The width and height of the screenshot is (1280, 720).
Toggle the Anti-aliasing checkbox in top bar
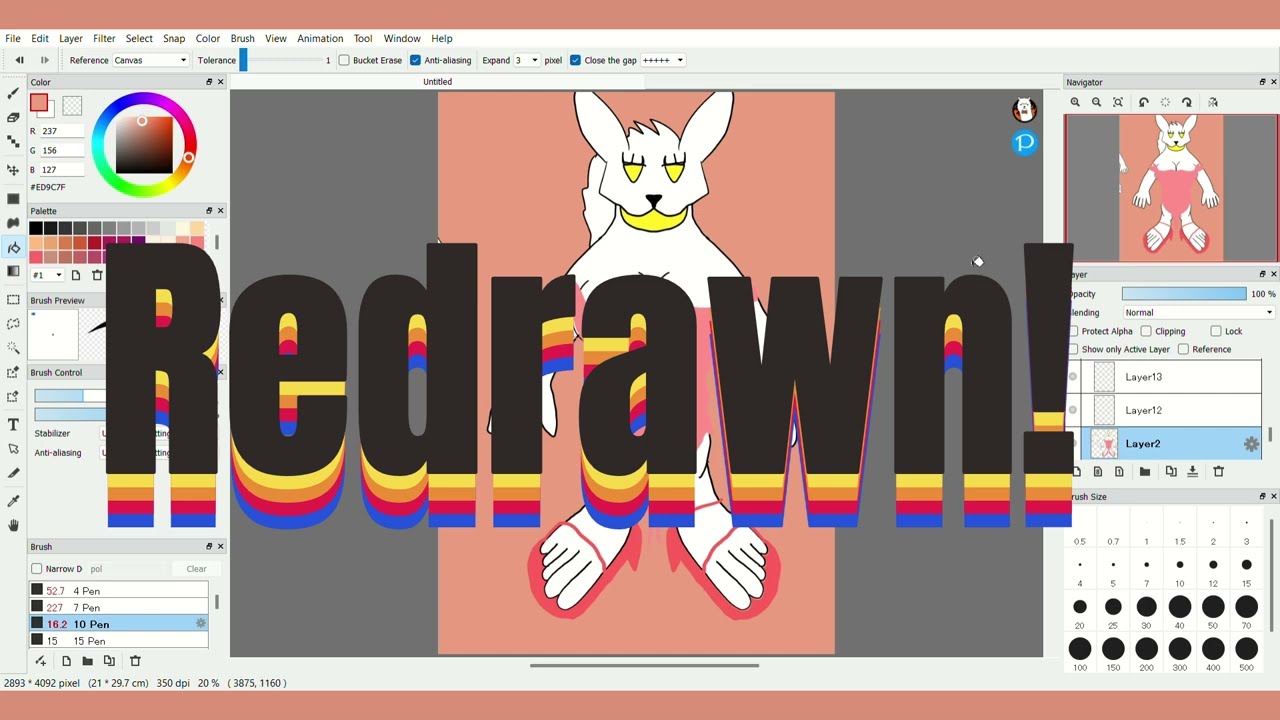point(415,60)
